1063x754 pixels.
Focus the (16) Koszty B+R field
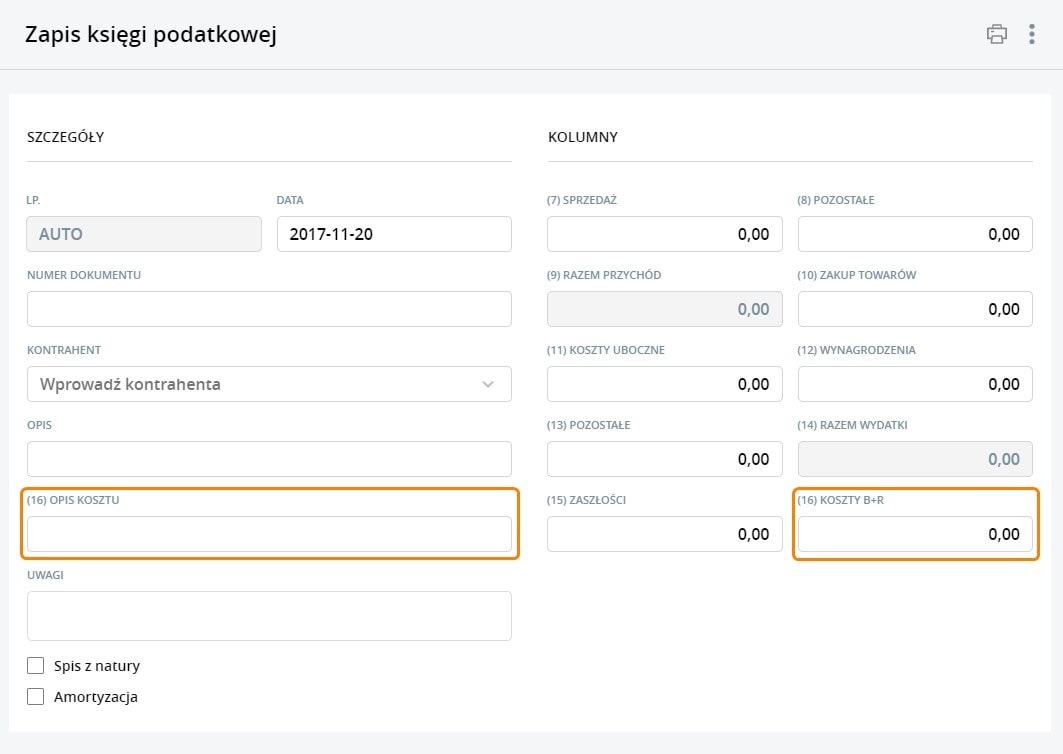[914, 534]
